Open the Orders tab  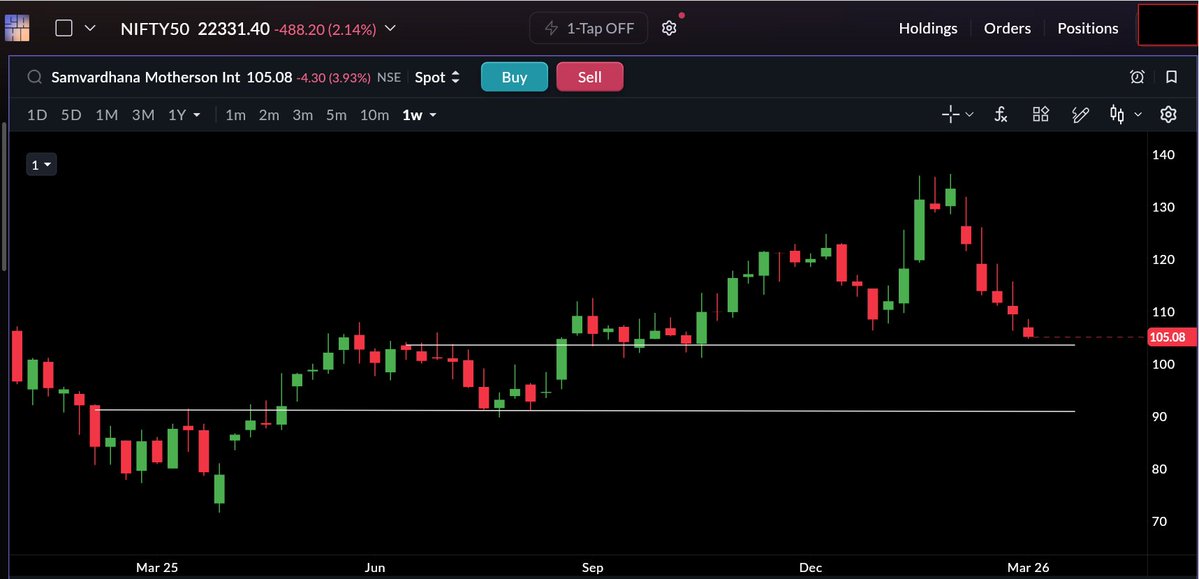1007,28
